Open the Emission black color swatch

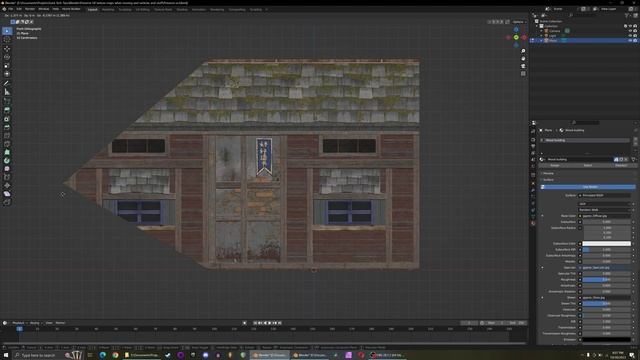[607, 340]
